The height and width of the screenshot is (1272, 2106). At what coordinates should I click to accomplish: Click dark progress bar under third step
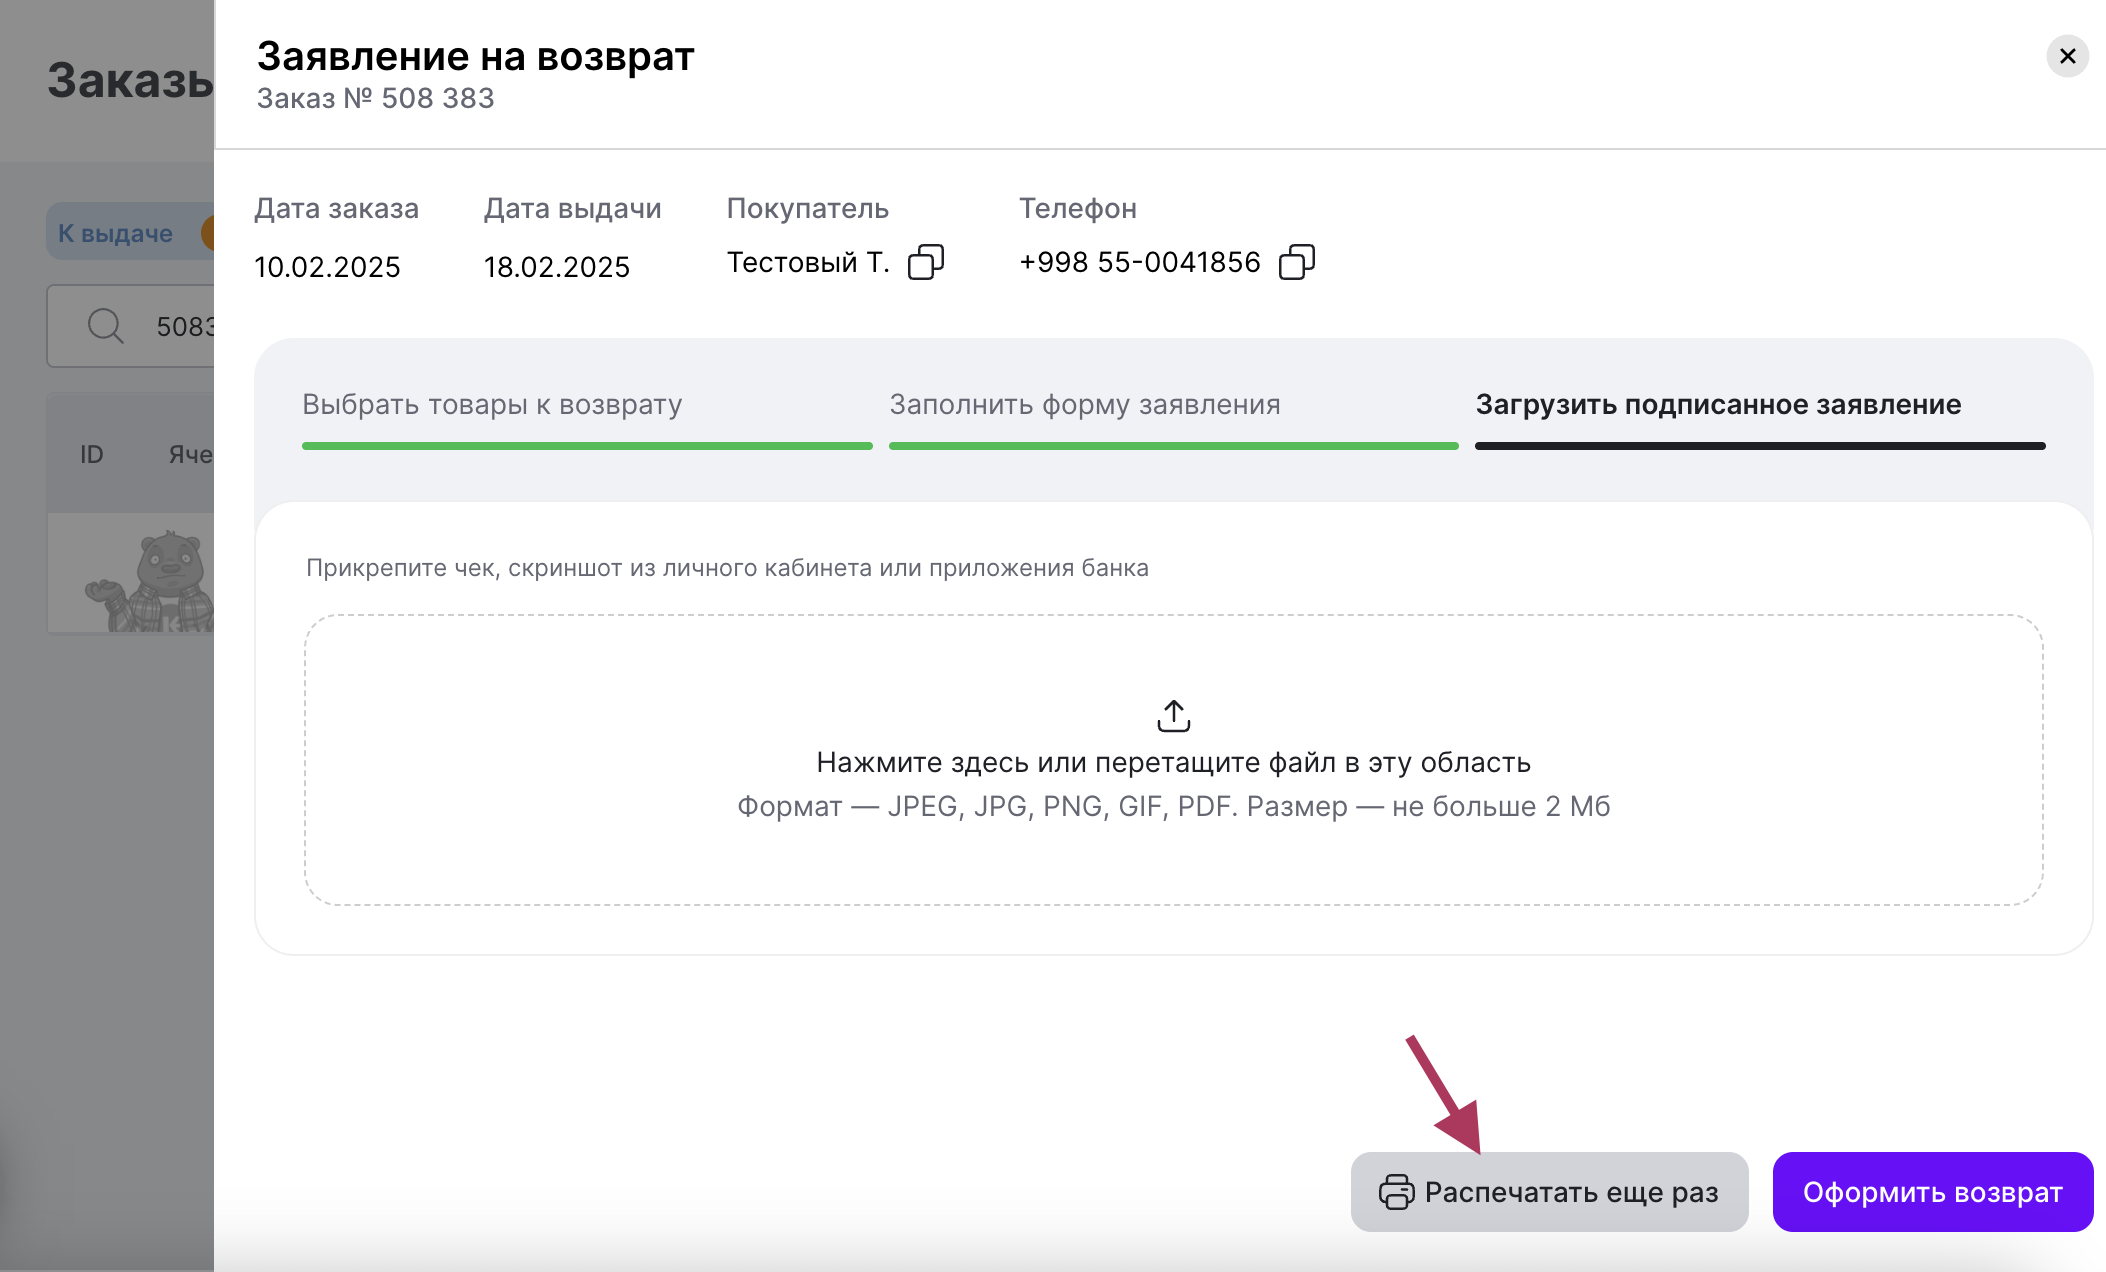(1760, 446)
